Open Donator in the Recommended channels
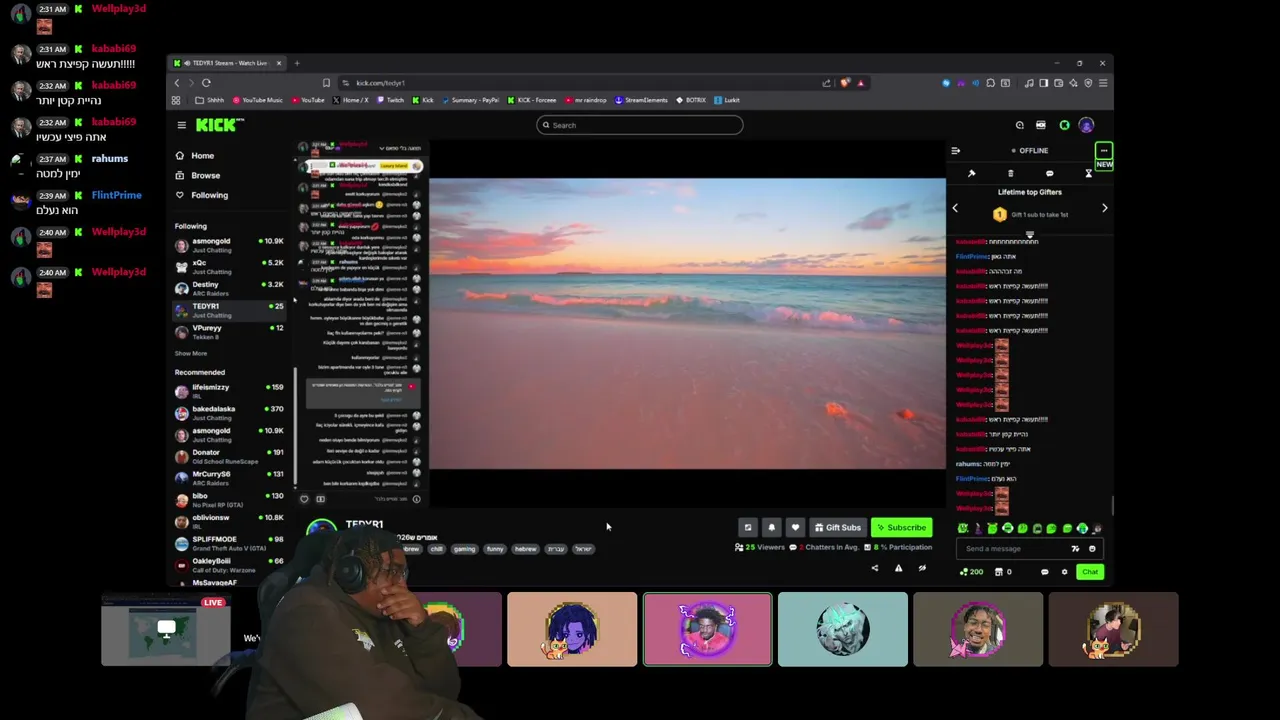The height and width of the screenshot is (720, 1280). (229, 456)
